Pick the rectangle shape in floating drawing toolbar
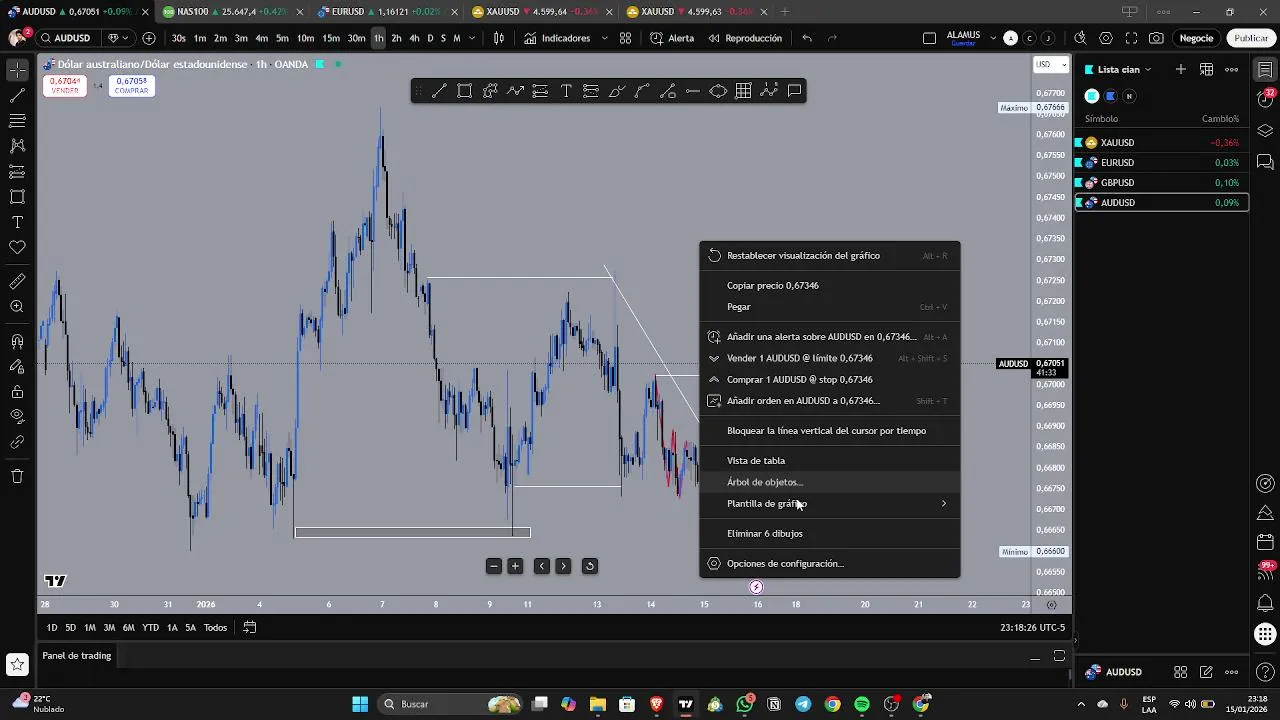This screenshot has height=720, width=1280. (464, 91)
